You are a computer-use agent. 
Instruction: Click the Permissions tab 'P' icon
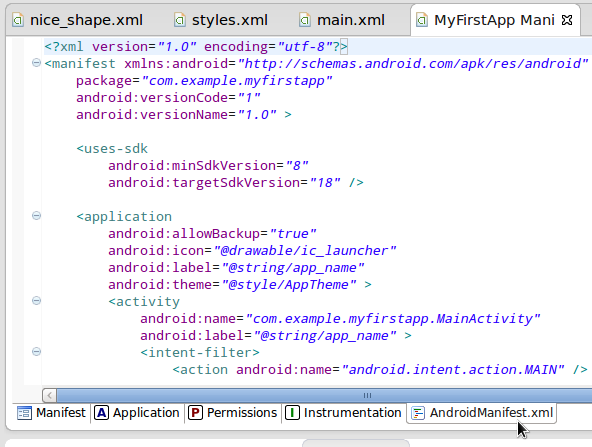tap(195, 413)
